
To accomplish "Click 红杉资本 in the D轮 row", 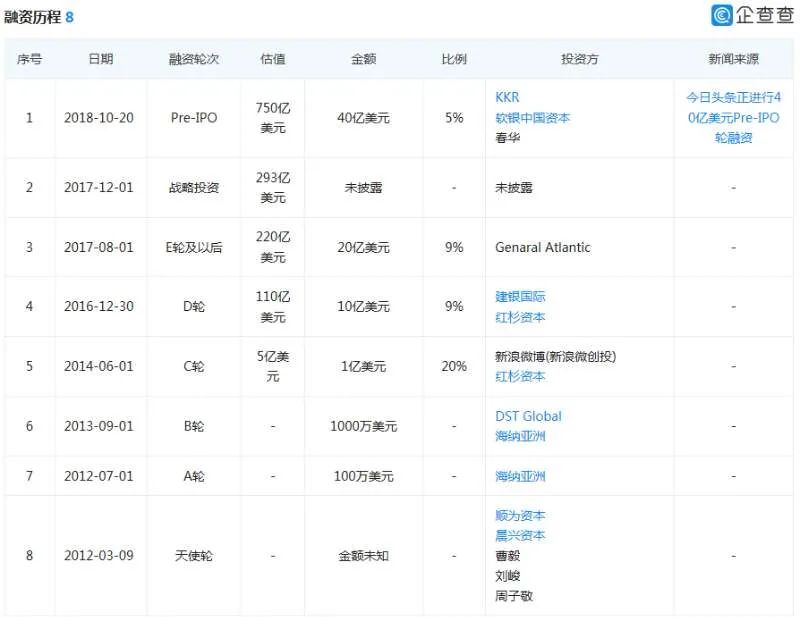I will [520, 317].
